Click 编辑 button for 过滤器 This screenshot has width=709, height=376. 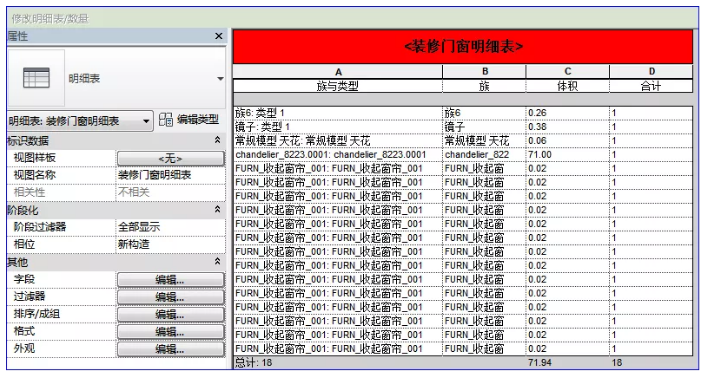pos(170,297)
